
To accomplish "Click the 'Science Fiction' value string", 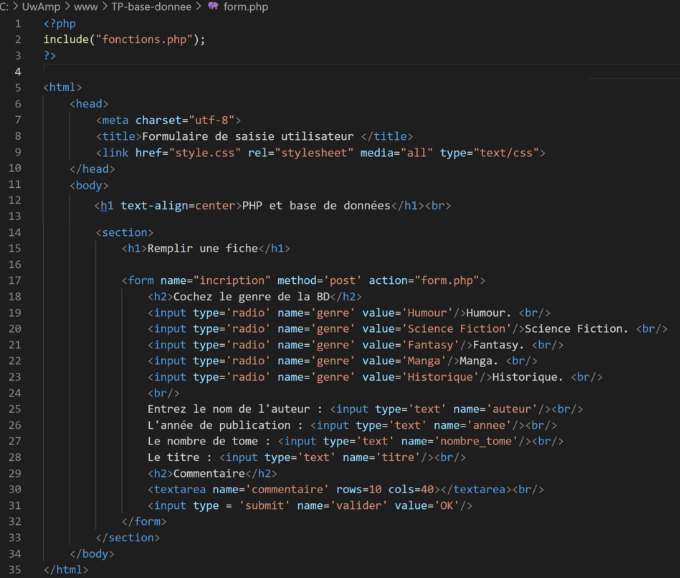I will click(455, 329).
